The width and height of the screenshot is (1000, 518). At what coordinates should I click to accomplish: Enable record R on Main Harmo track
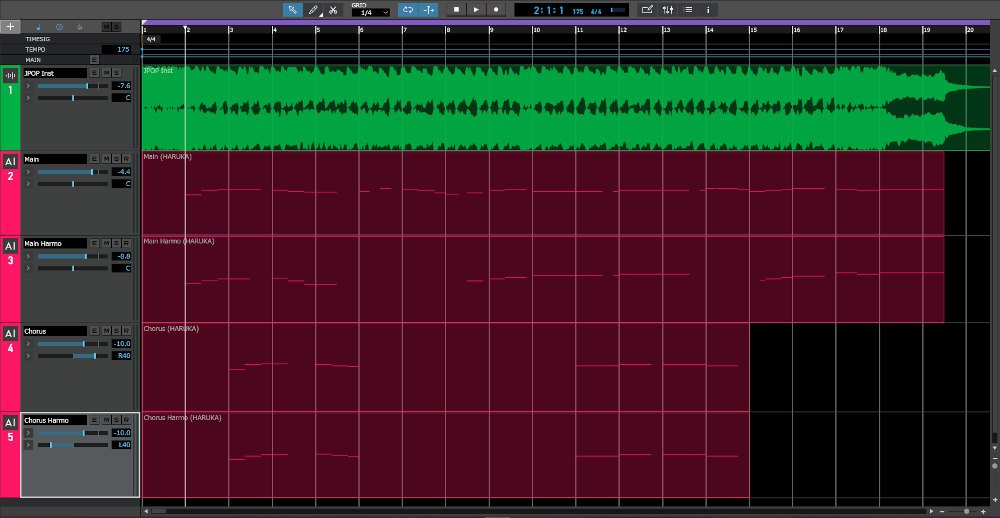(x=126, y=243)
